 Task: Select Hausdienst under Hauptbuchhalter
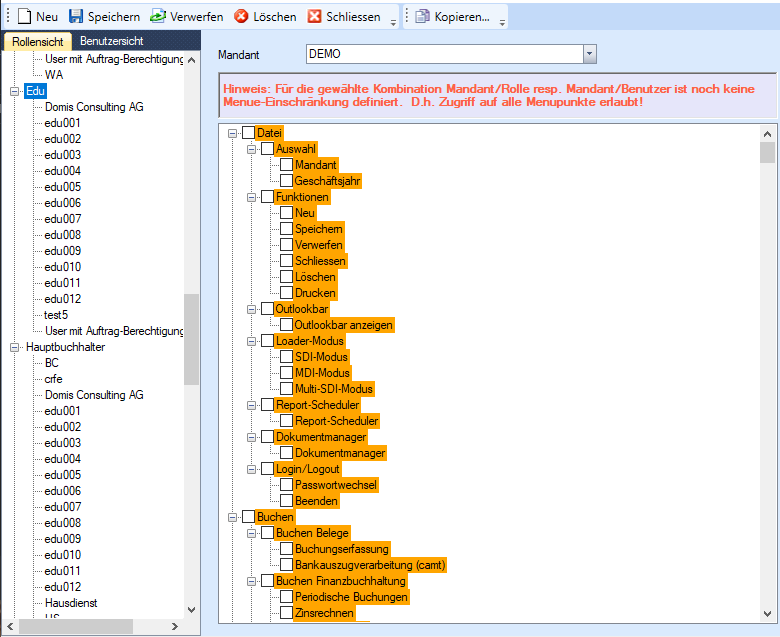coord(70,603)
